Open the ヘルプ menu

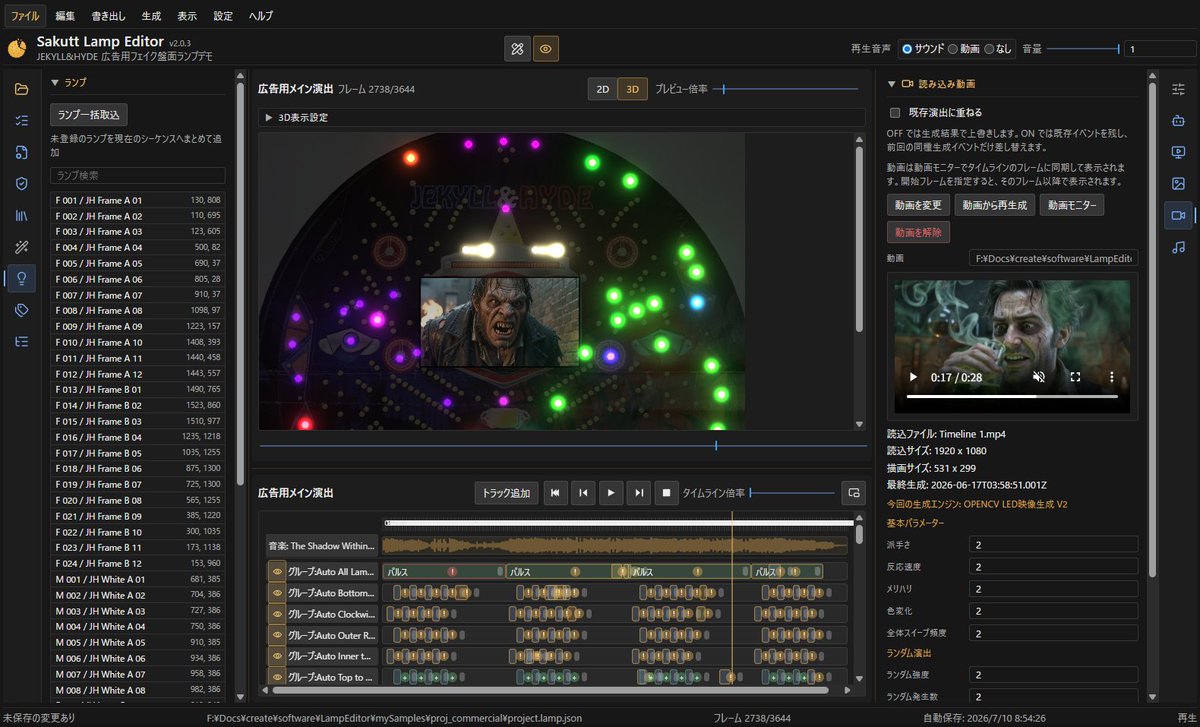pyautogui.click(x=260, y=16)
